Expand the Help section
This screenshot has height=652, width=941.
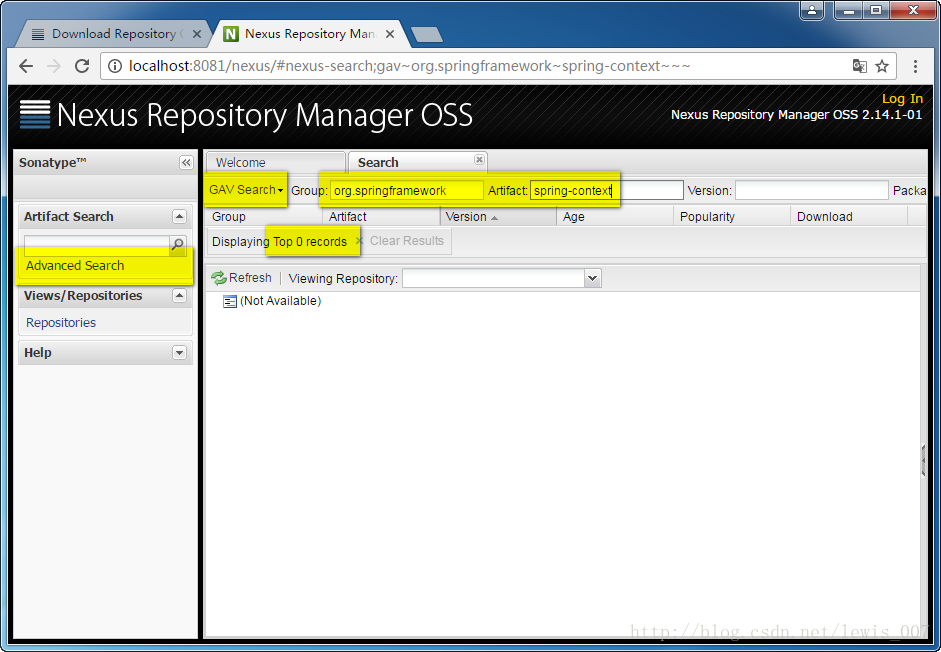point(179,352)
